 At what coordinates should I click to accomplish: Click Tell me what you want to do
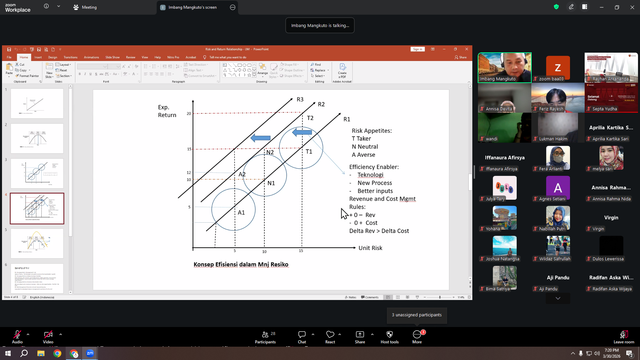click(x=225, y=57)
